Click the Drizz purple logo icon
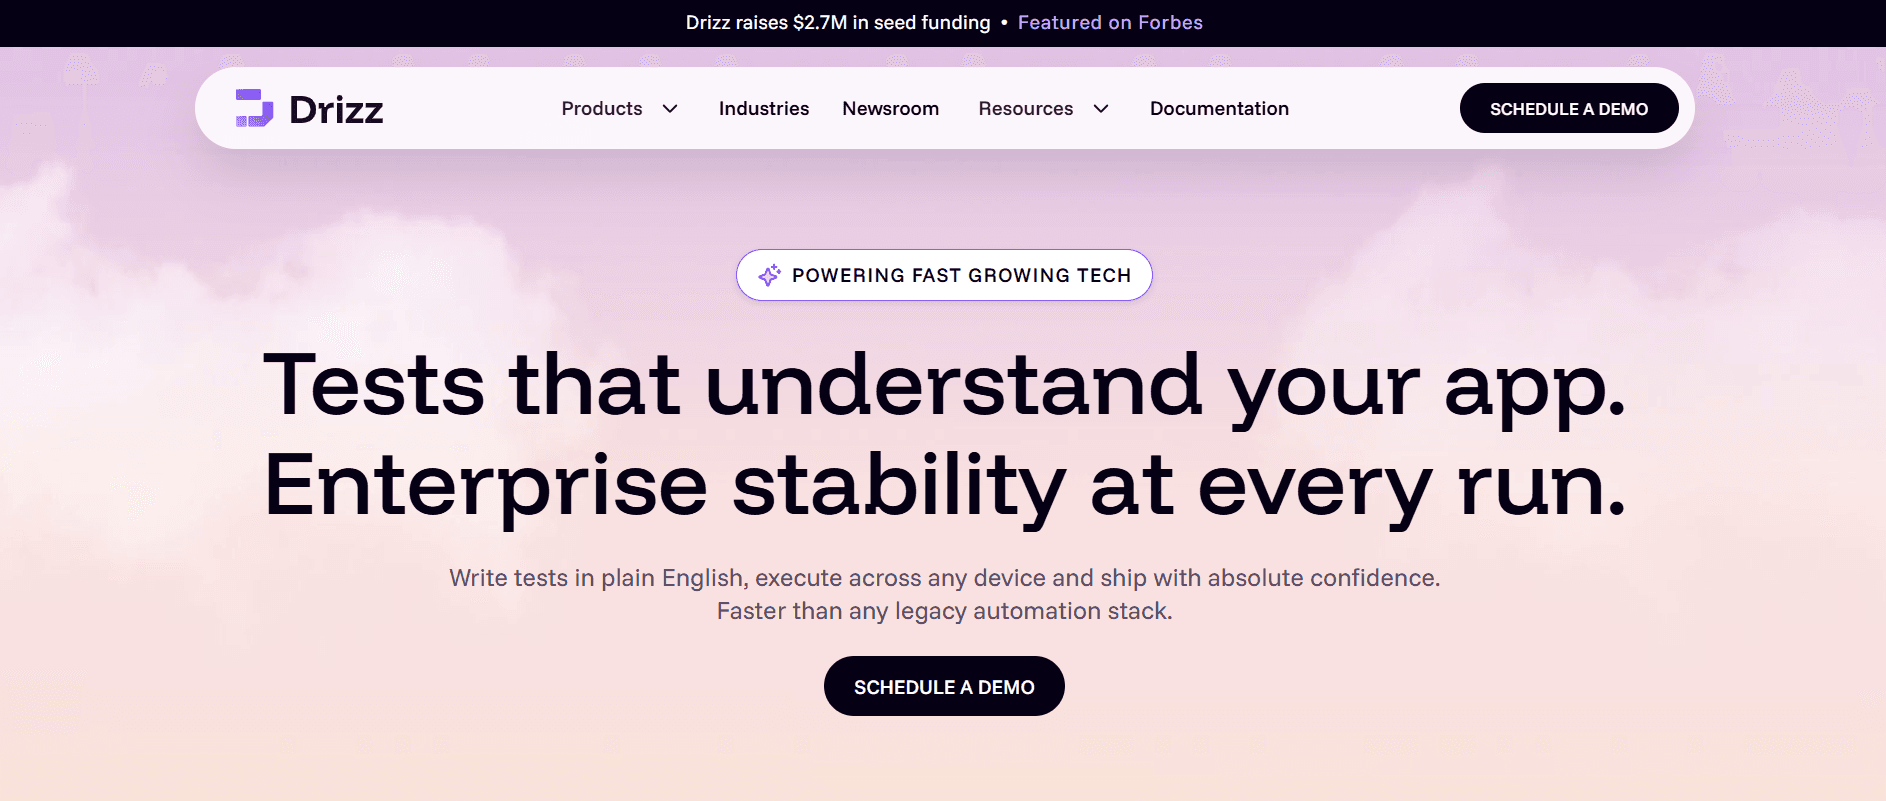Image resolution: width=1886 pixels, height=801 pixels. (x=254, y=108)
